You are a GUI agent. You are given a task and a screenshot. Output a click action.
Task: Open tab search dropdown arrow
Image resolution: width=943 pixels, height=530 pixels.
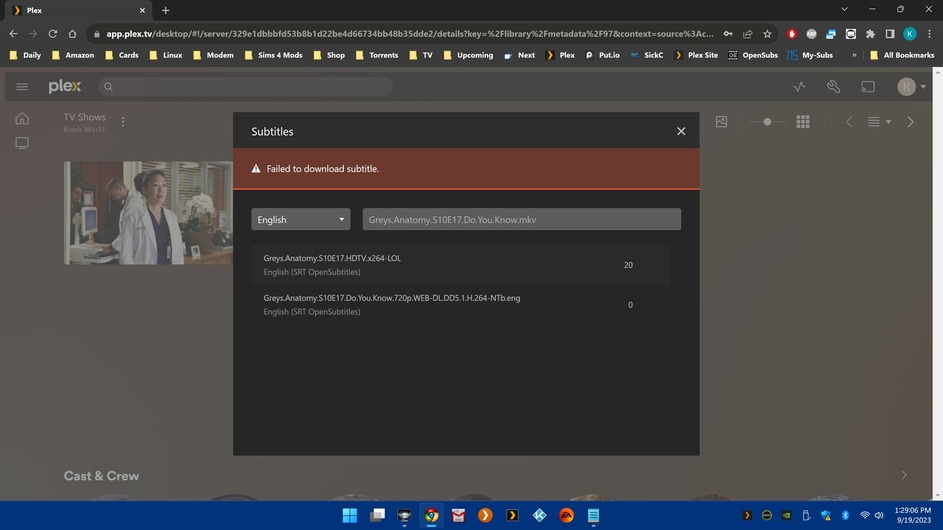pos(844,9)
